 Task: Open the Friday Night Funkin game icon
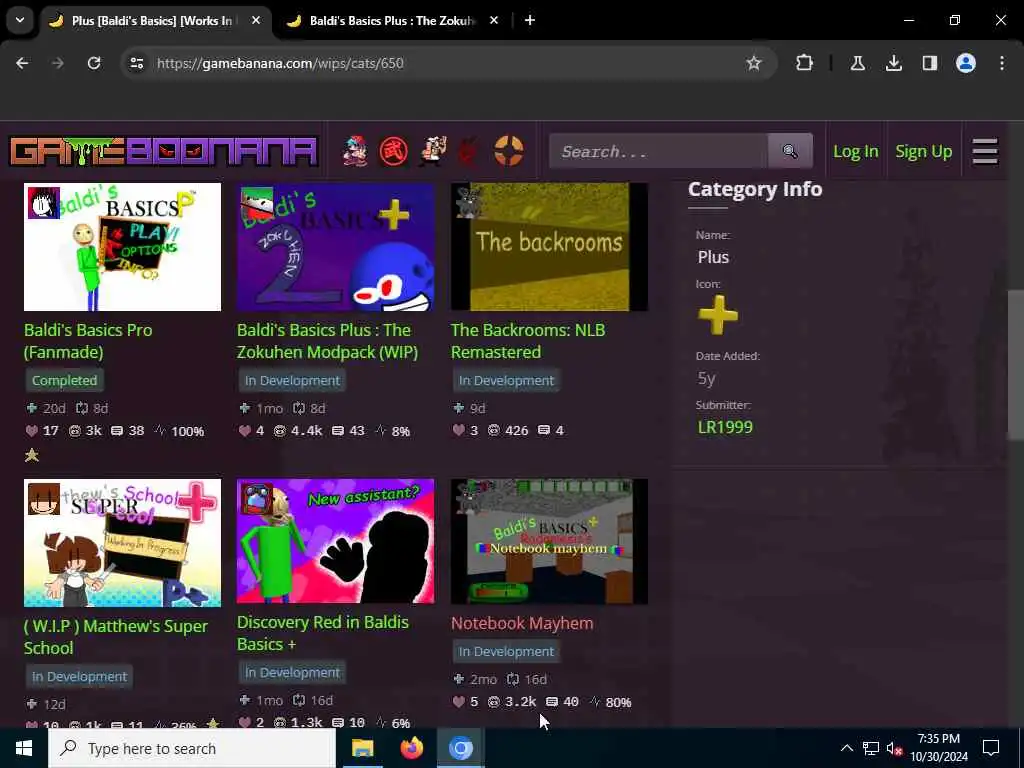click(x=356, y=152)
